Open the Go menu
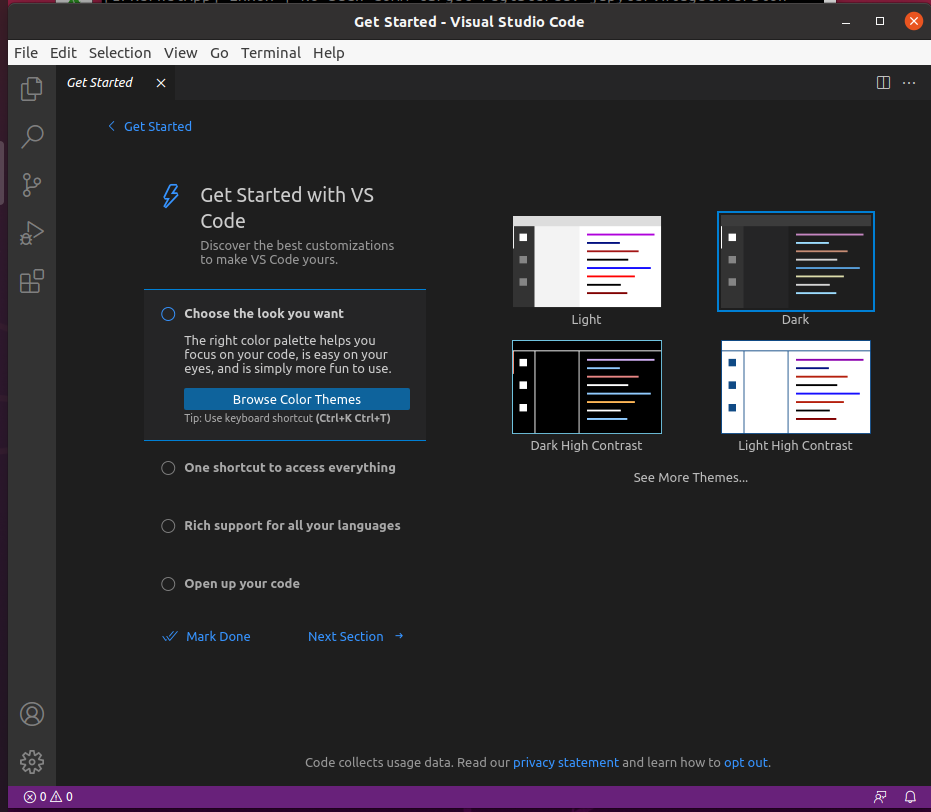The height and width of the screenshot is (812, 931). click(x=219, y=53)
